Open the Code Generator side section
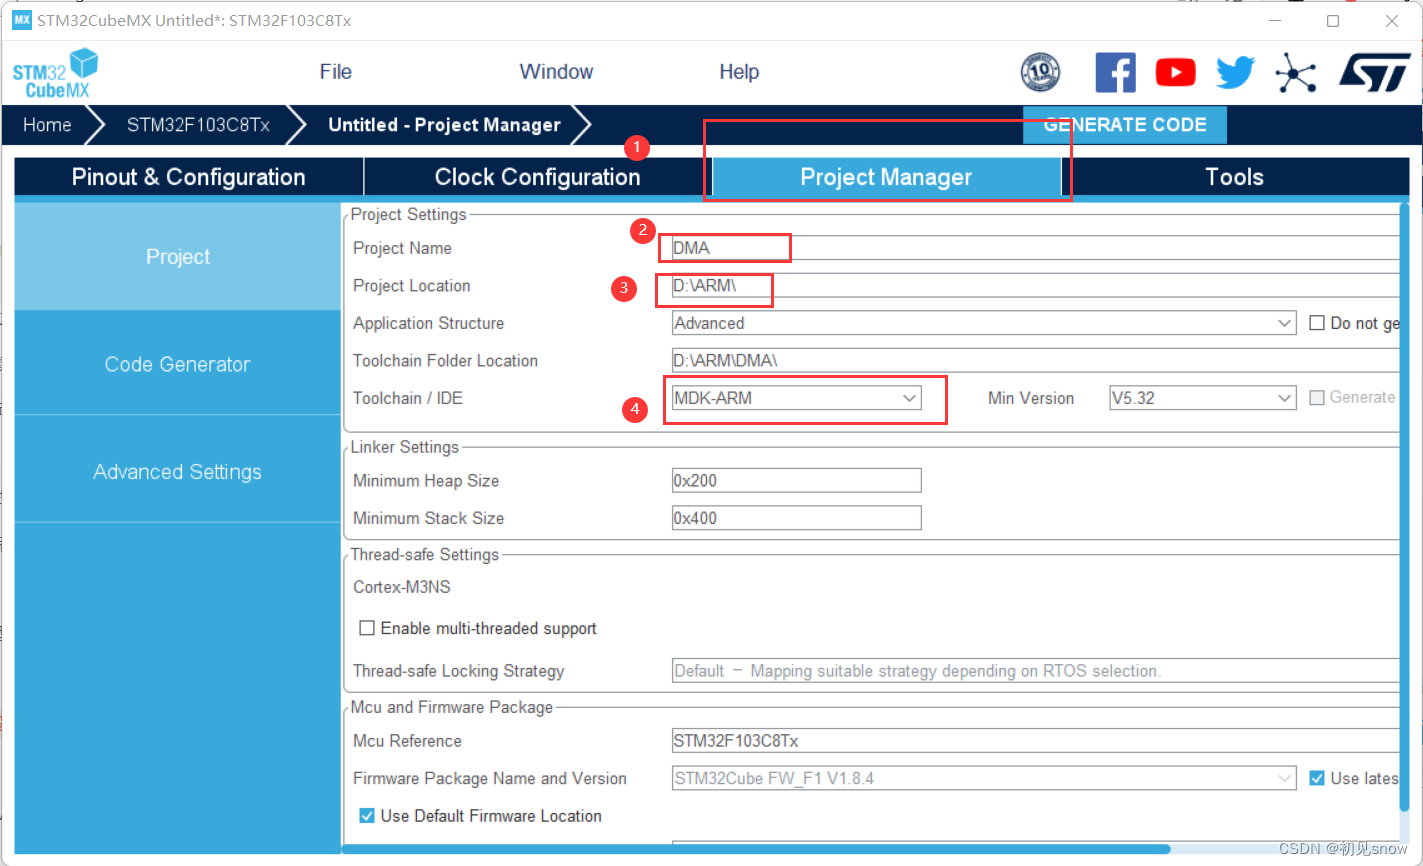Screen dimensions: 1423x866 pos(178,364)
